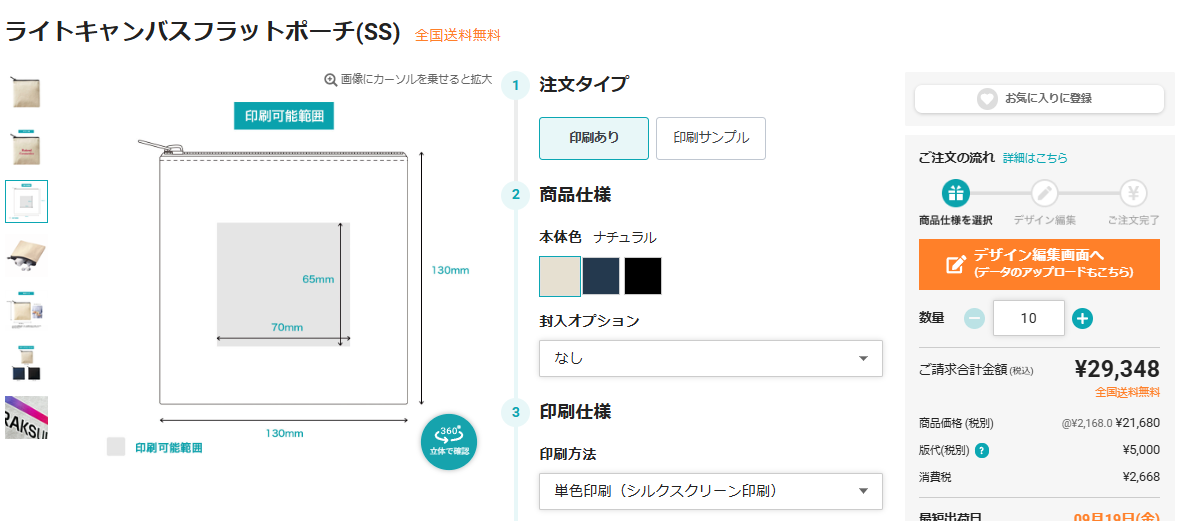
Task: Click the 版代 help question mark icon
Action: coord(982,450)
